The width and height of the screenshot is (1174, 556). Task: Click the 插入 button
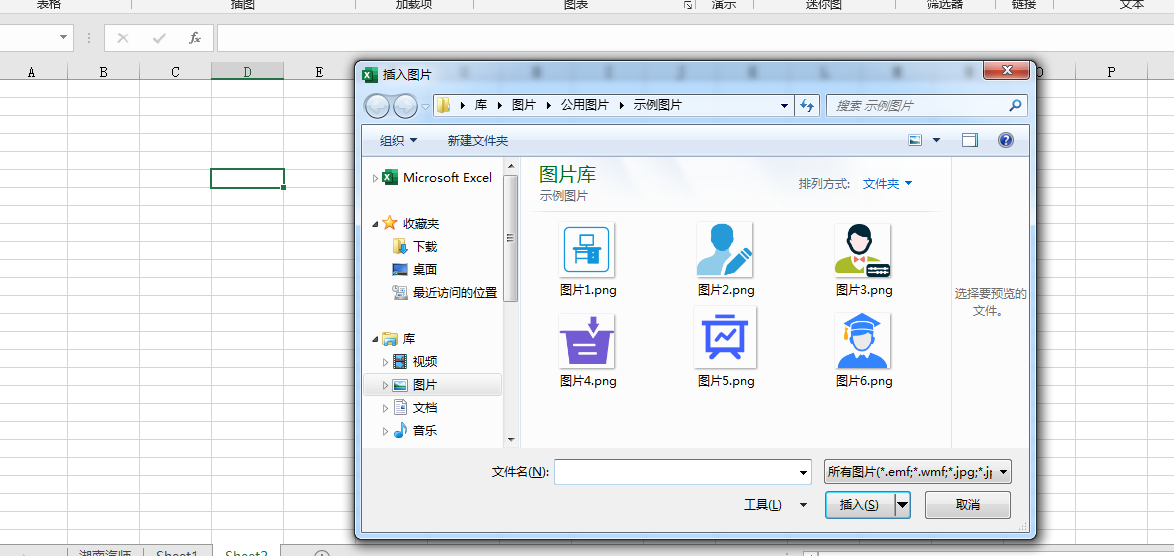860,505
